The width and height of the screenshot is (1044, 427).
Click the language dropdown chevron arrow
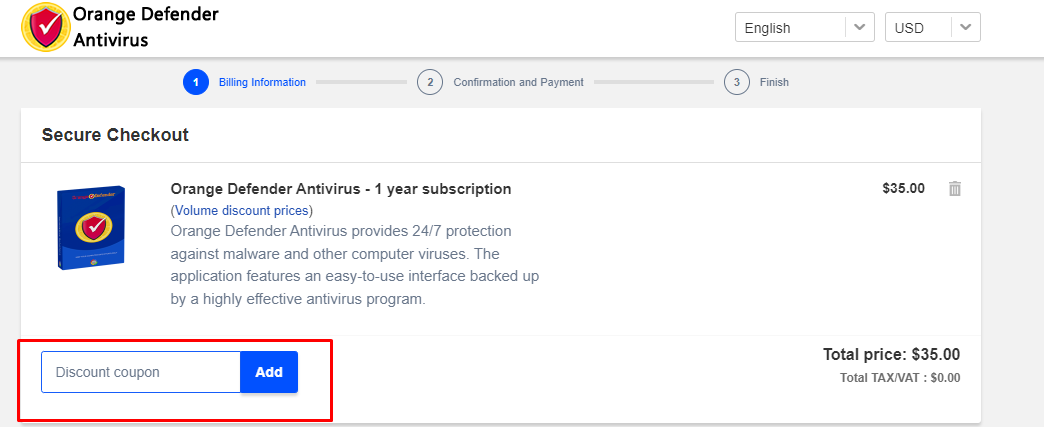click(860, 28)
